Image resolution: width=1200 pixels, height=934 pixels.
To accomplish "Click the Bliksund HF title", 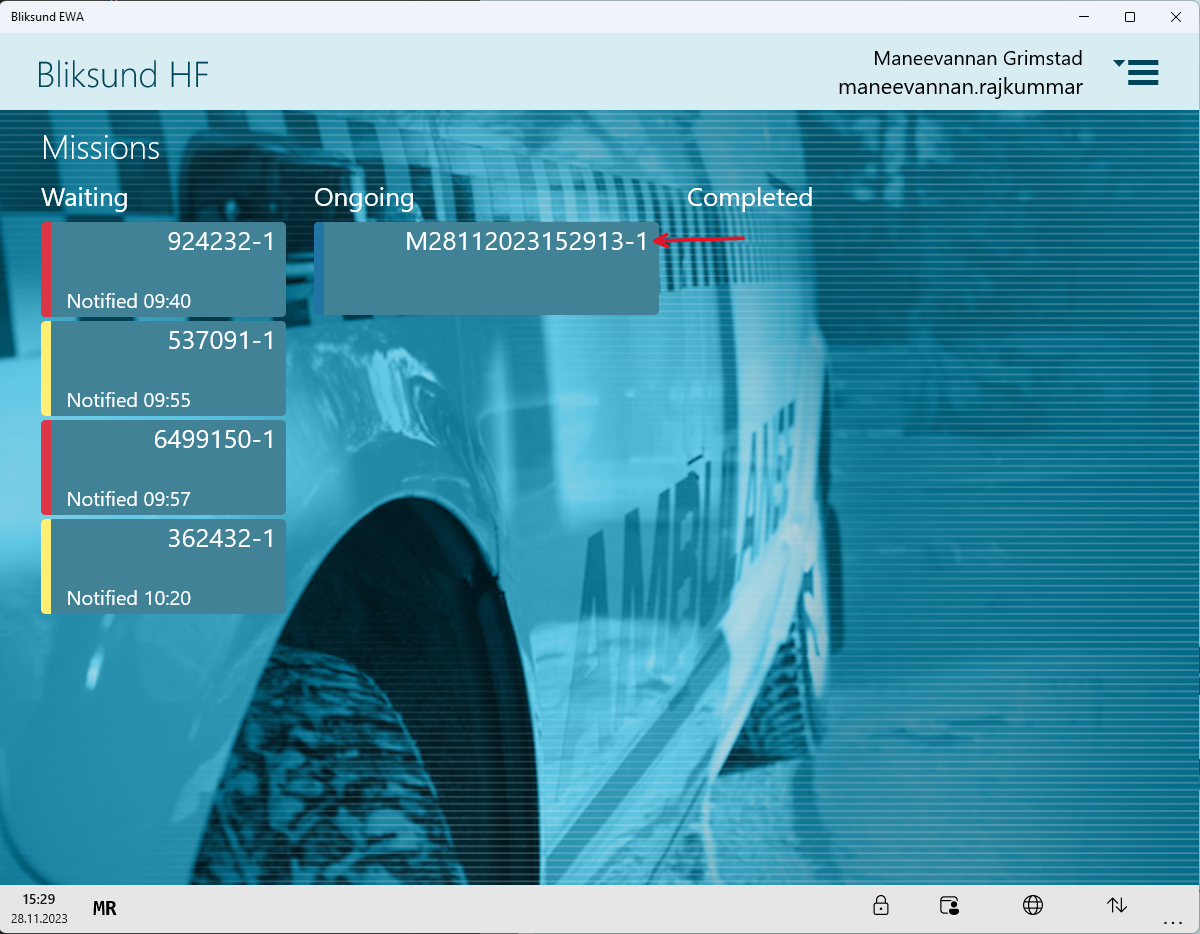I will (x=123, y=75).
